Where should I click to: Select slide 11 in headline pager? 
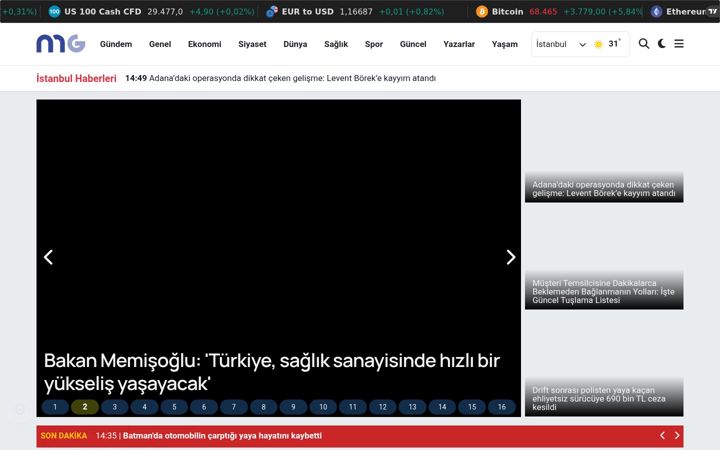tap(353, 407)
